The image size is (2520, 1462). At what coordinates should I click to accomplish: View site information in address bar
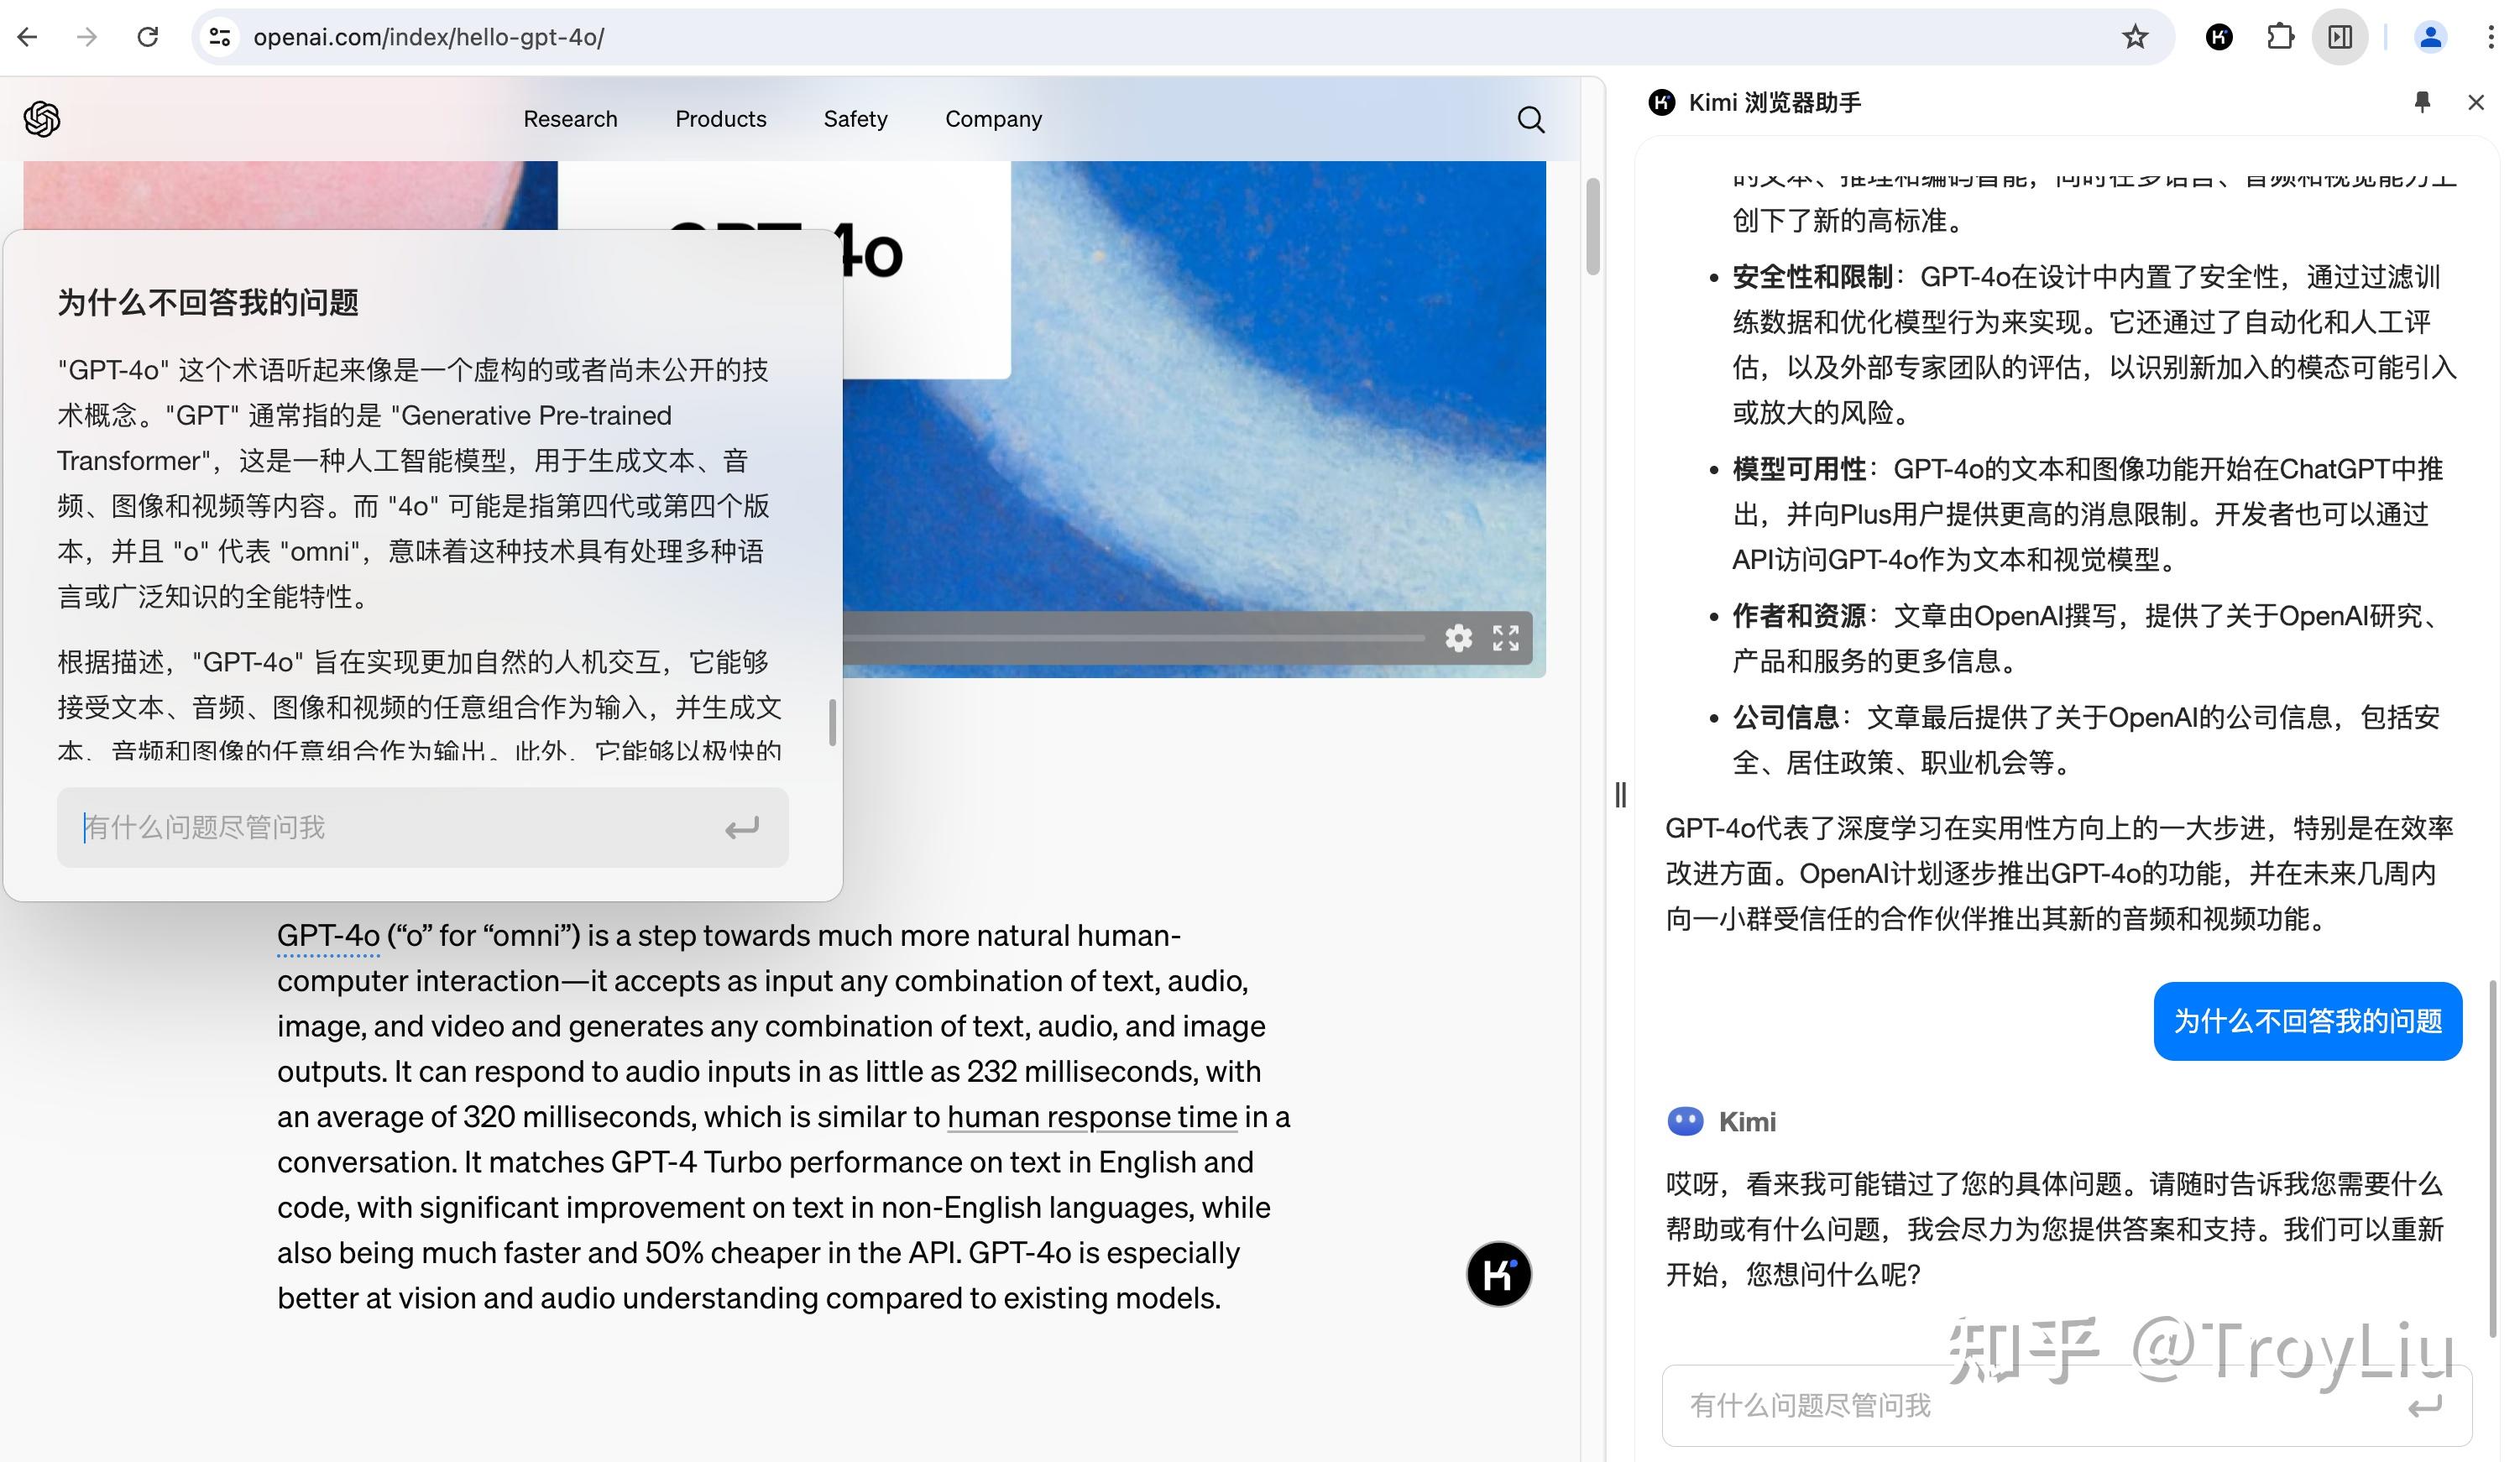pyautogui.click(x=220, y=37)
